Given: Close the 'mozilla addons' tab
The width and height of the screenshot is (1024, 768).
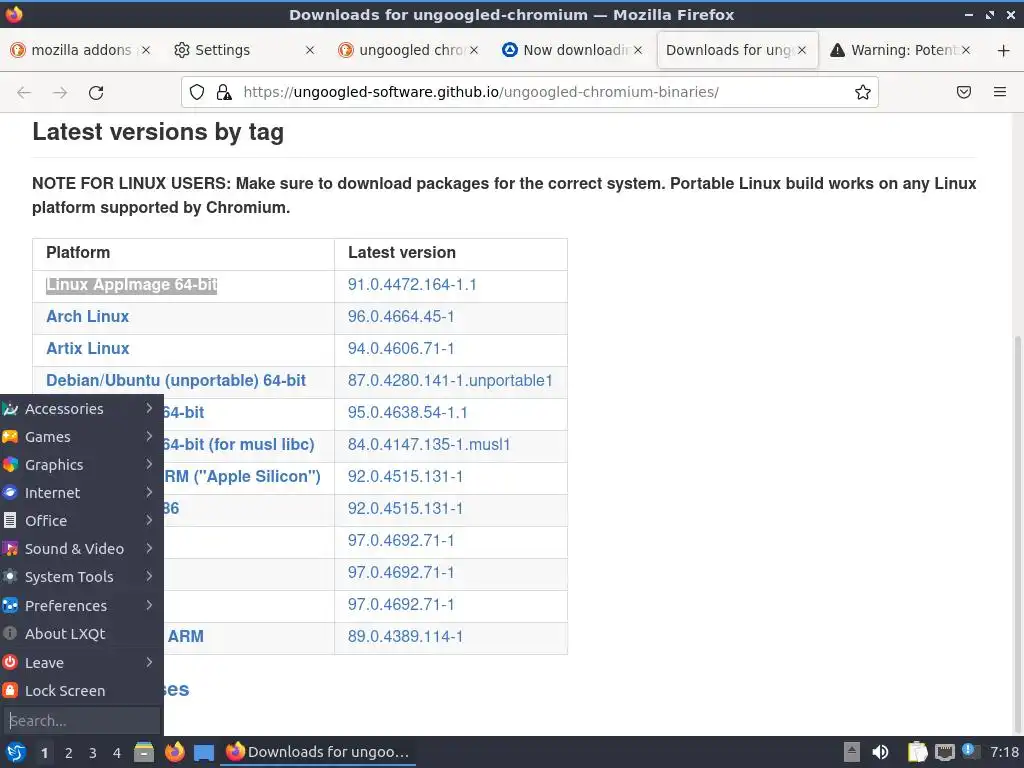Looking at the screenshot, I should tap(146, 50).
